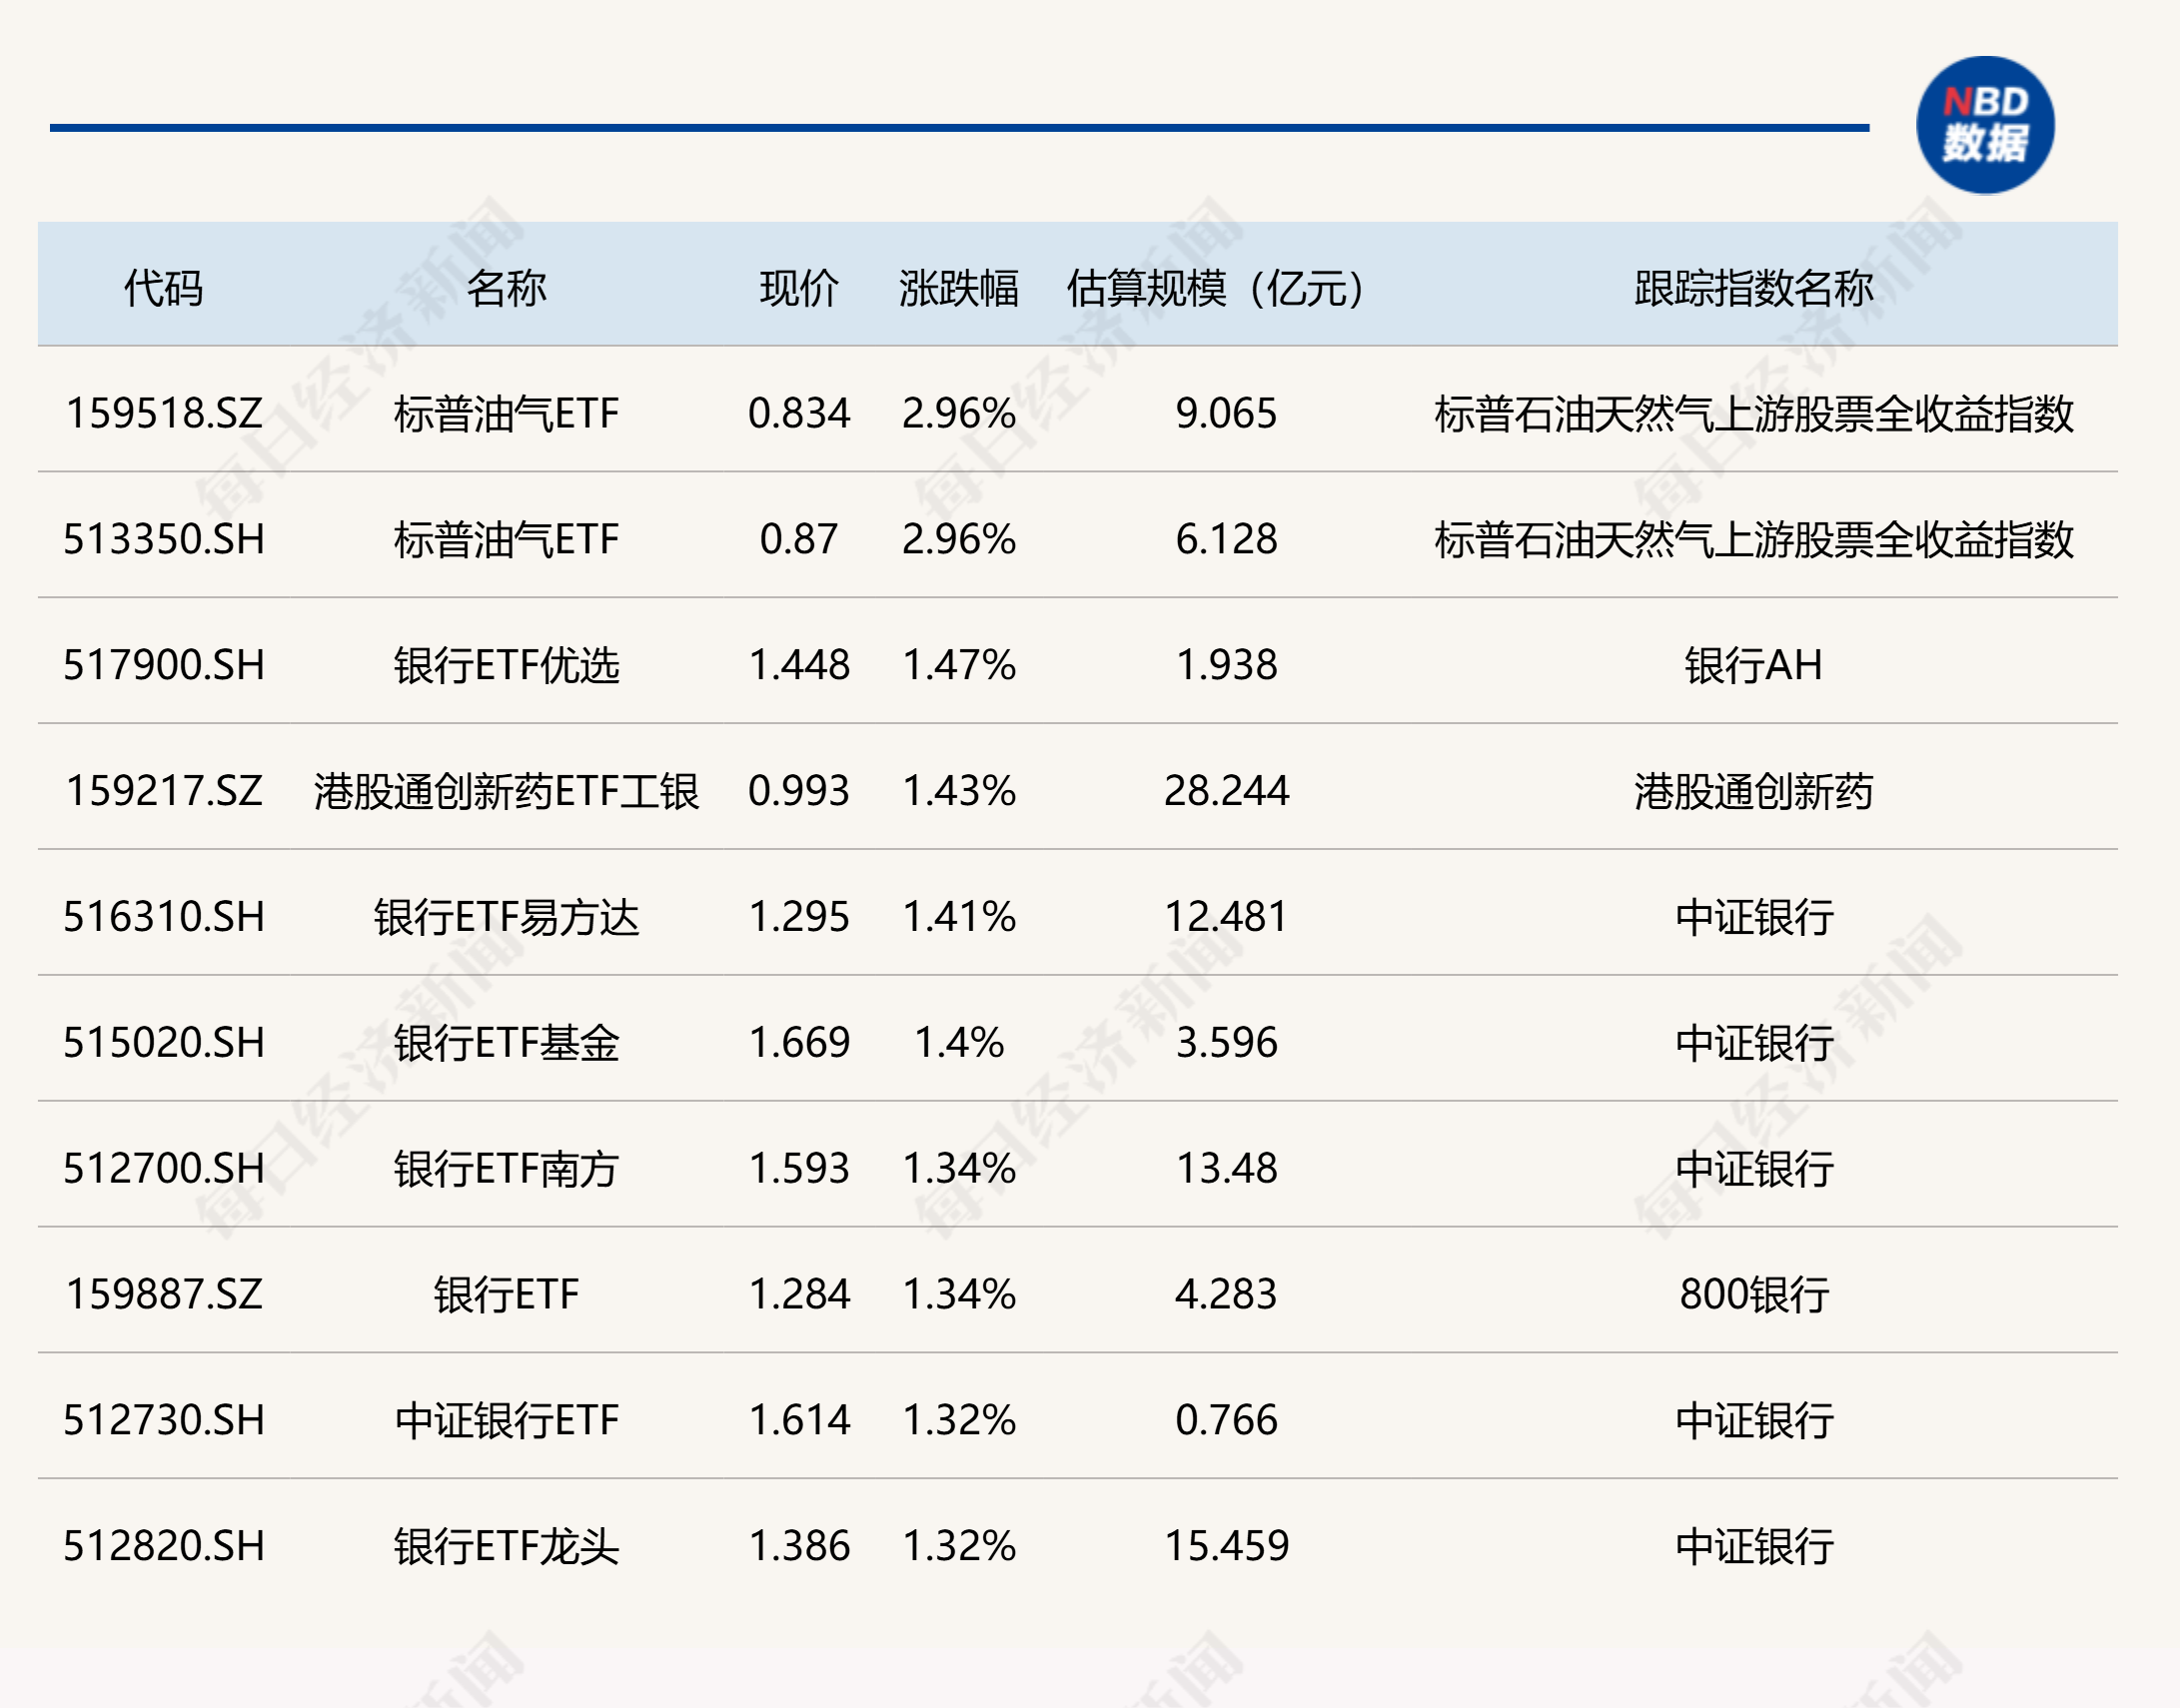Click code 517900.SH
Image resolution: width=2180 pixels, height=1708 pixels.
point(164,665)
